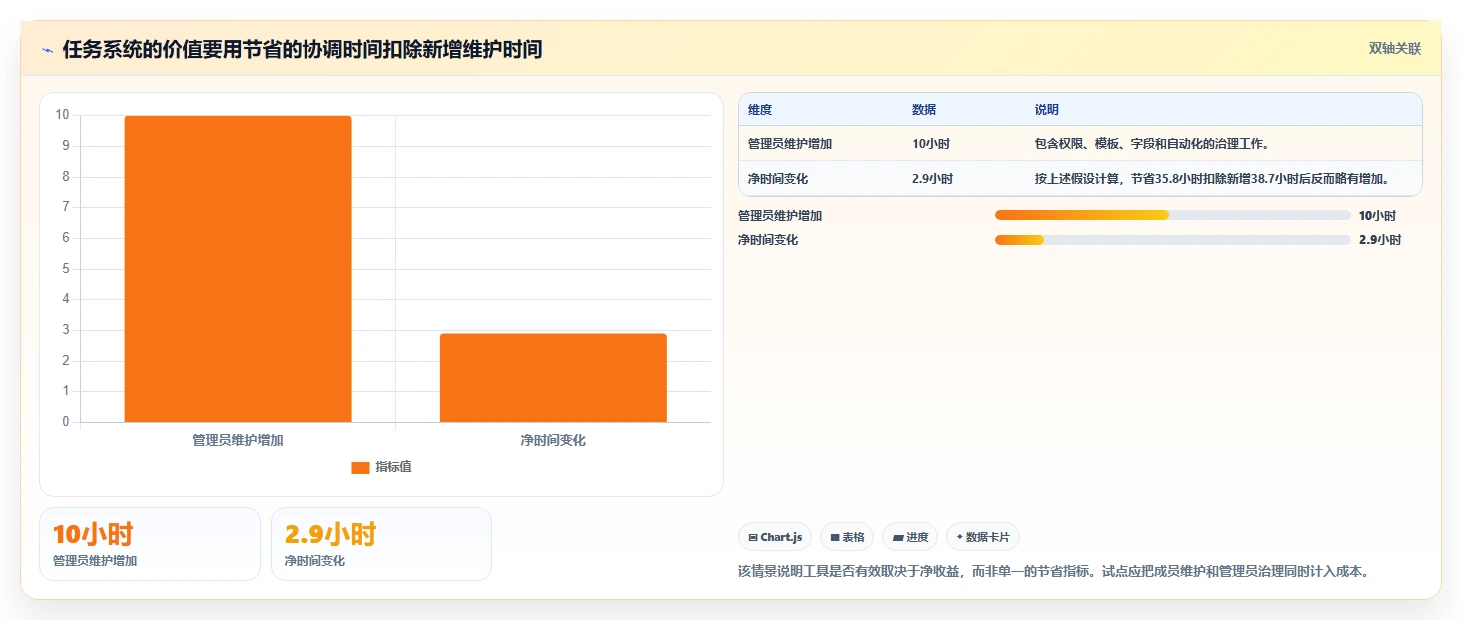This screenshot has height=620, width=1462.
Task: Click the 净时间变化 progress bar
Action: pyautogui.click(x=1173, y=240)
